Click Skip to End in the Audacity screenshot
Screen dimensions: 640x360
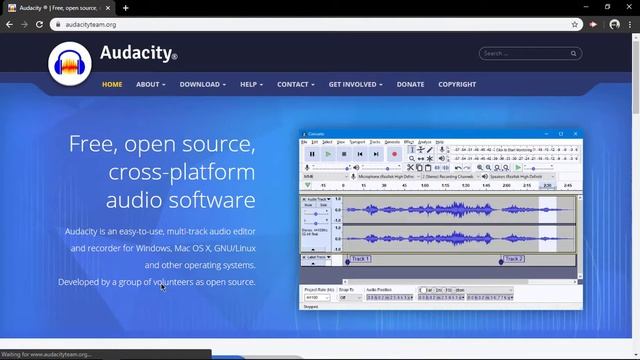tap(376, 154)
